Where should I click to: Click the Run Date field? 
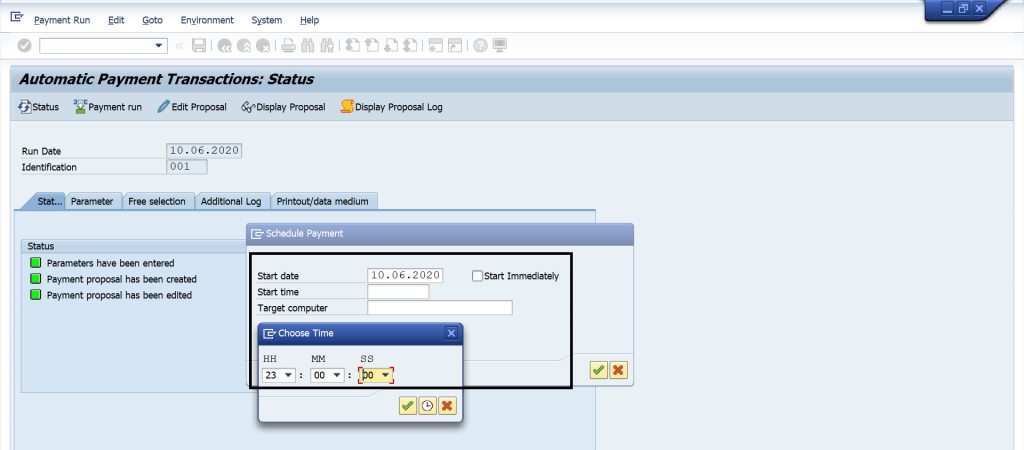pyautogui.click(x=204, y=151)
